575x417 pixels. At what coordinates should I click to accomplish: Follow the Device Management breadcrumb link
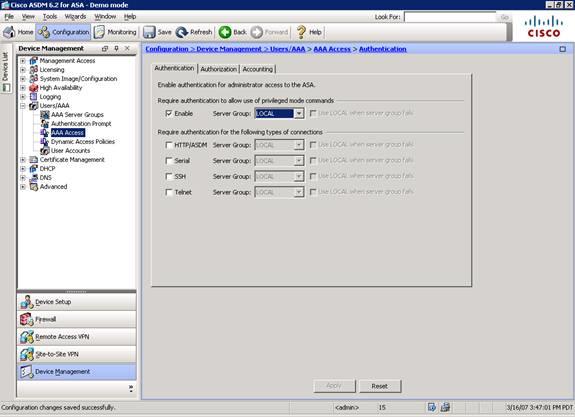pyautogui.click(x=229, y=49)
